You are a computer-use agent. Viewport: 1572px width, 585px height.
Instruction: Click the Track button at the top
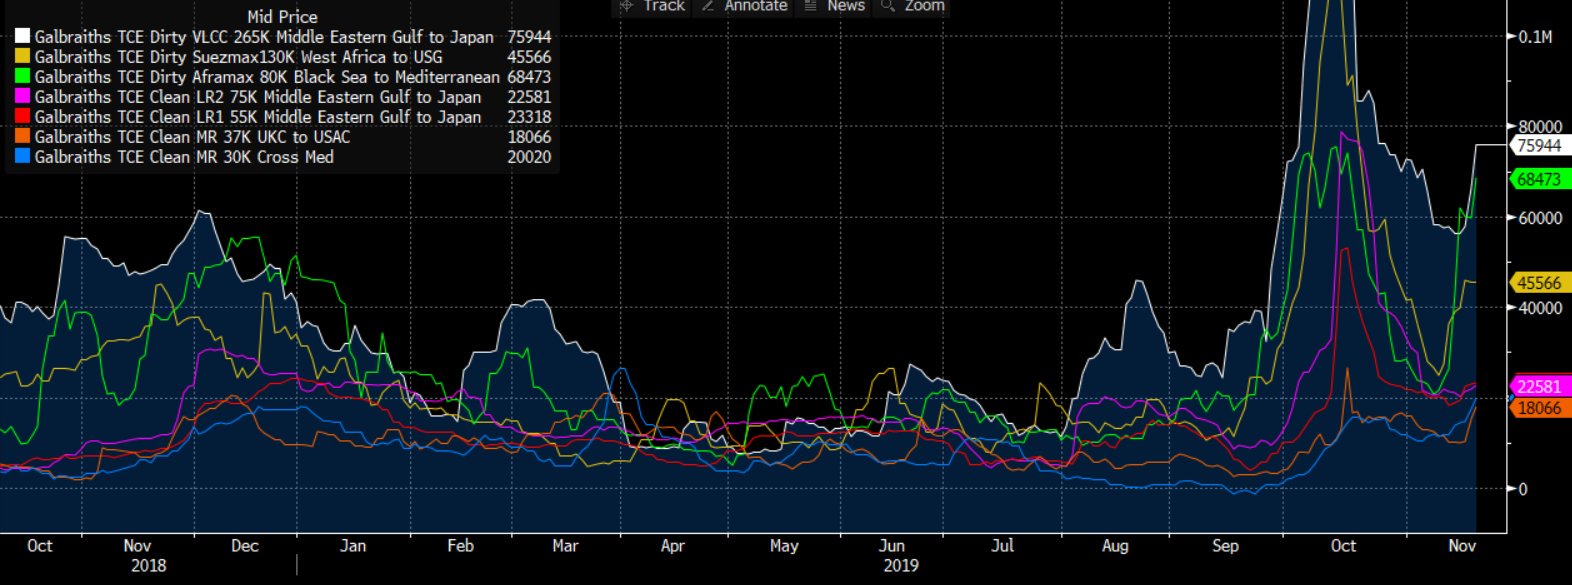pos(651,6)
